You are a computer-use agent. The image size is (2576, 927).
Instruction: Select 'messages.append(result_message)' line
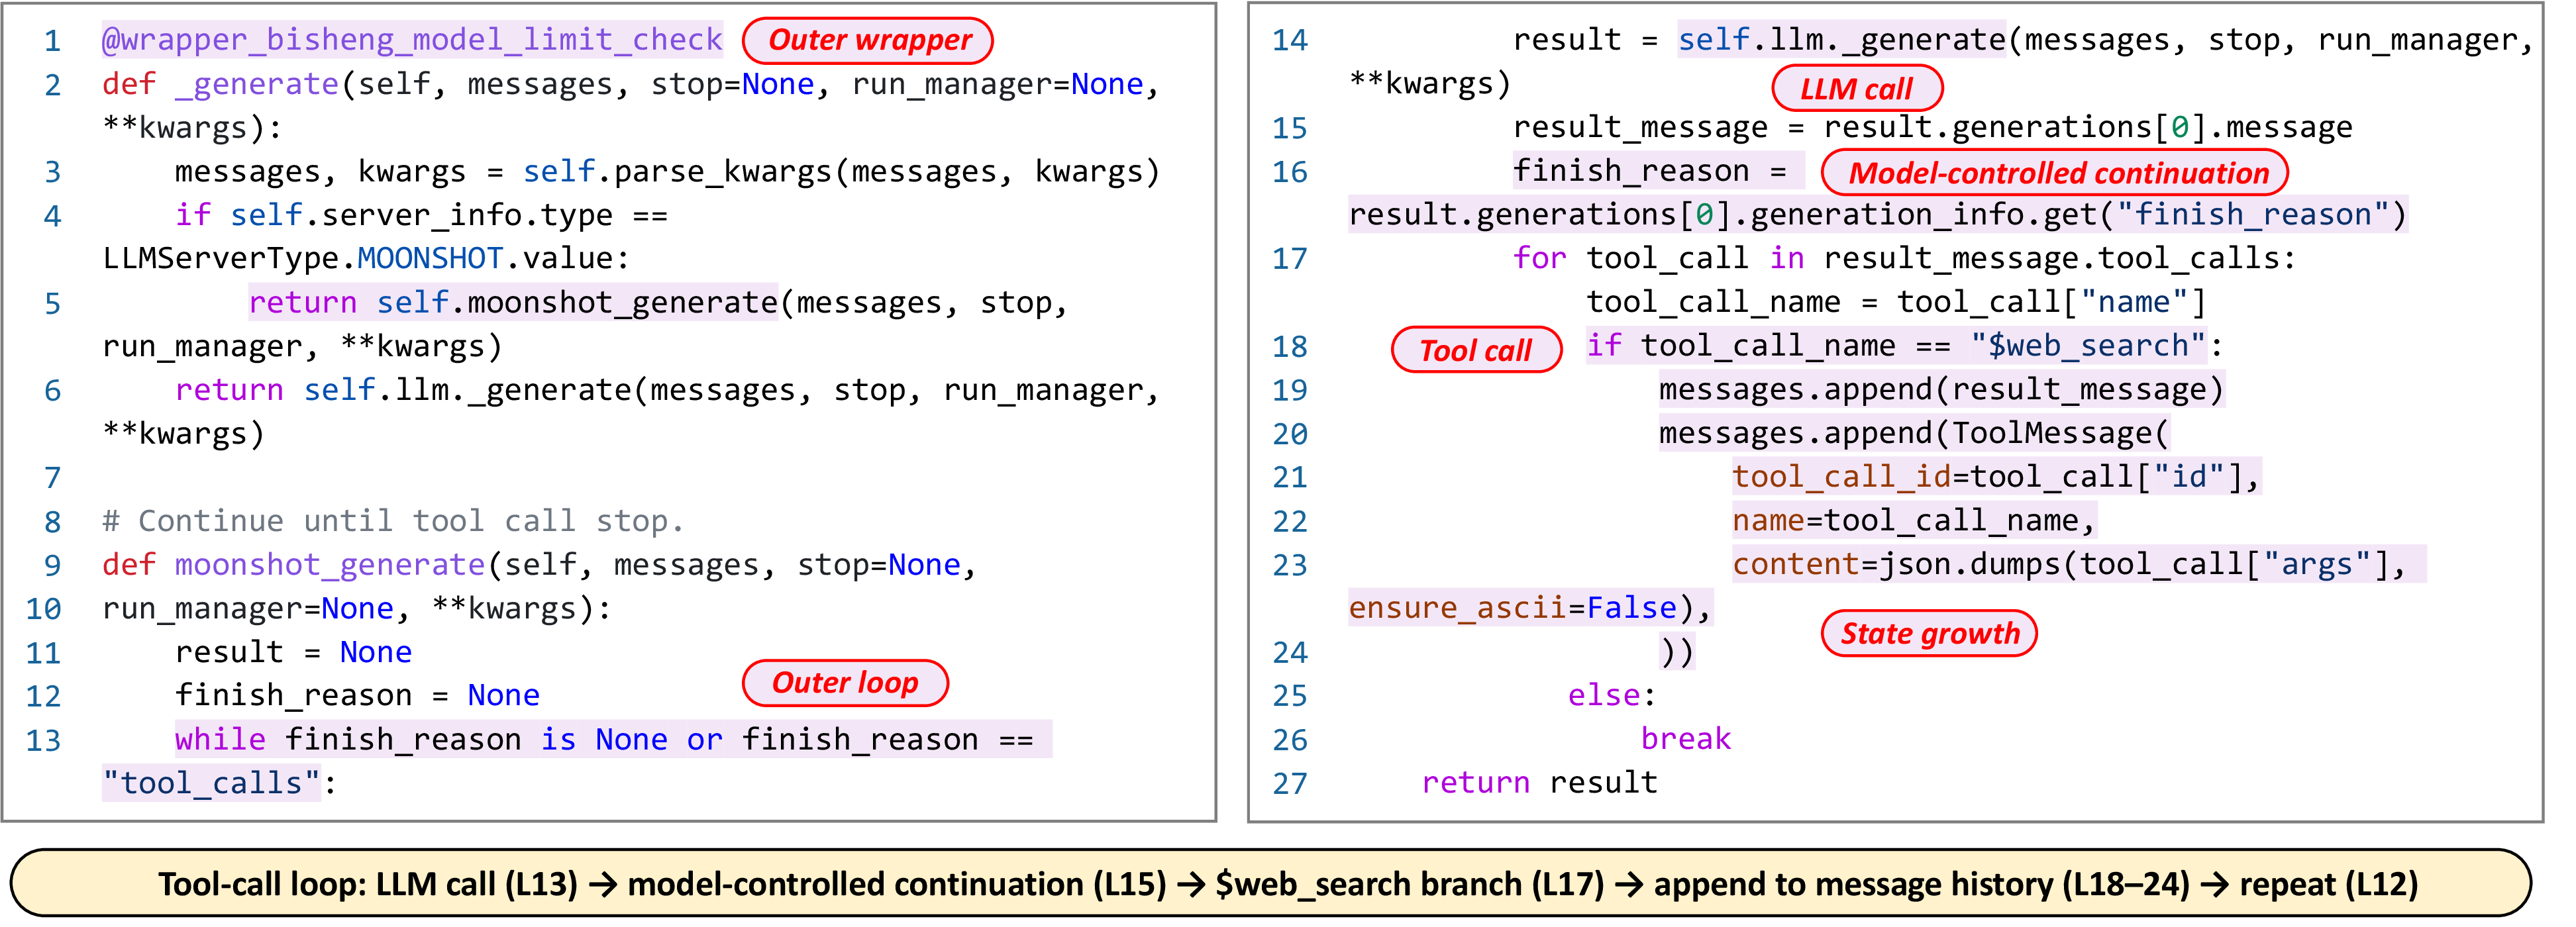pos(1941,390)
